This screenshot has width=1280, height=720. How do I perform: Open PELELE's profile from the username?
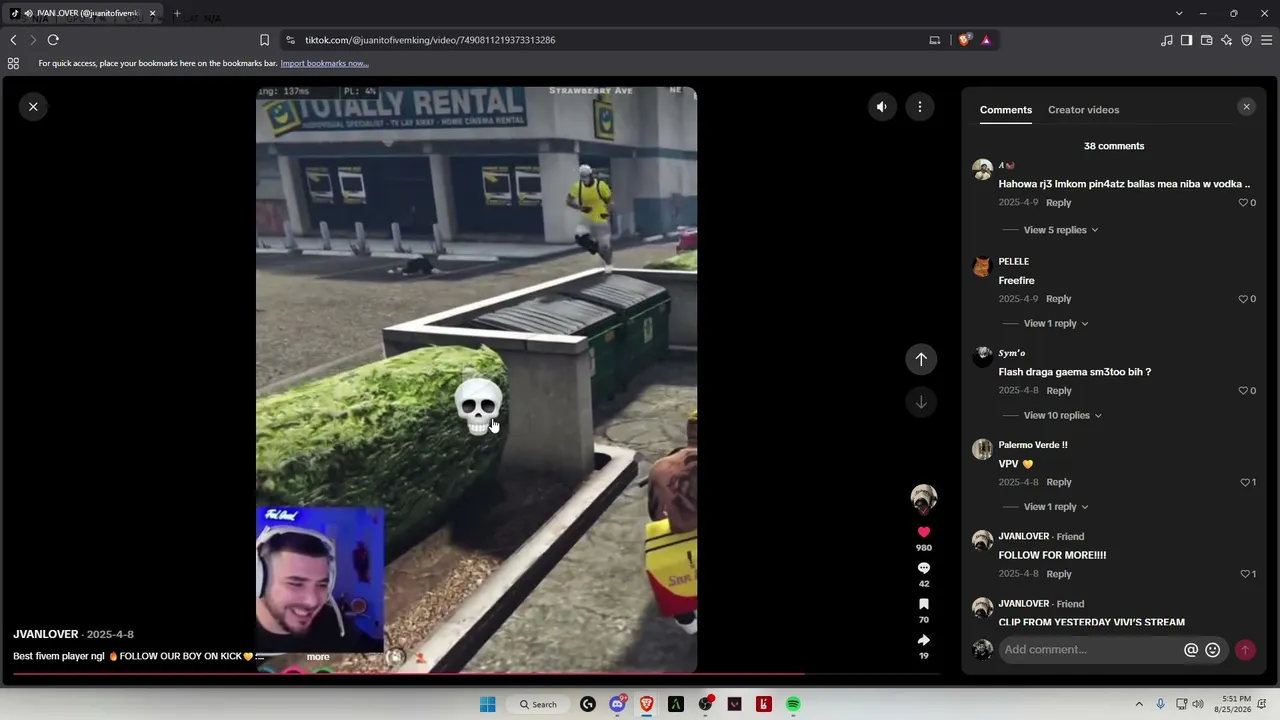point(1013,262)
